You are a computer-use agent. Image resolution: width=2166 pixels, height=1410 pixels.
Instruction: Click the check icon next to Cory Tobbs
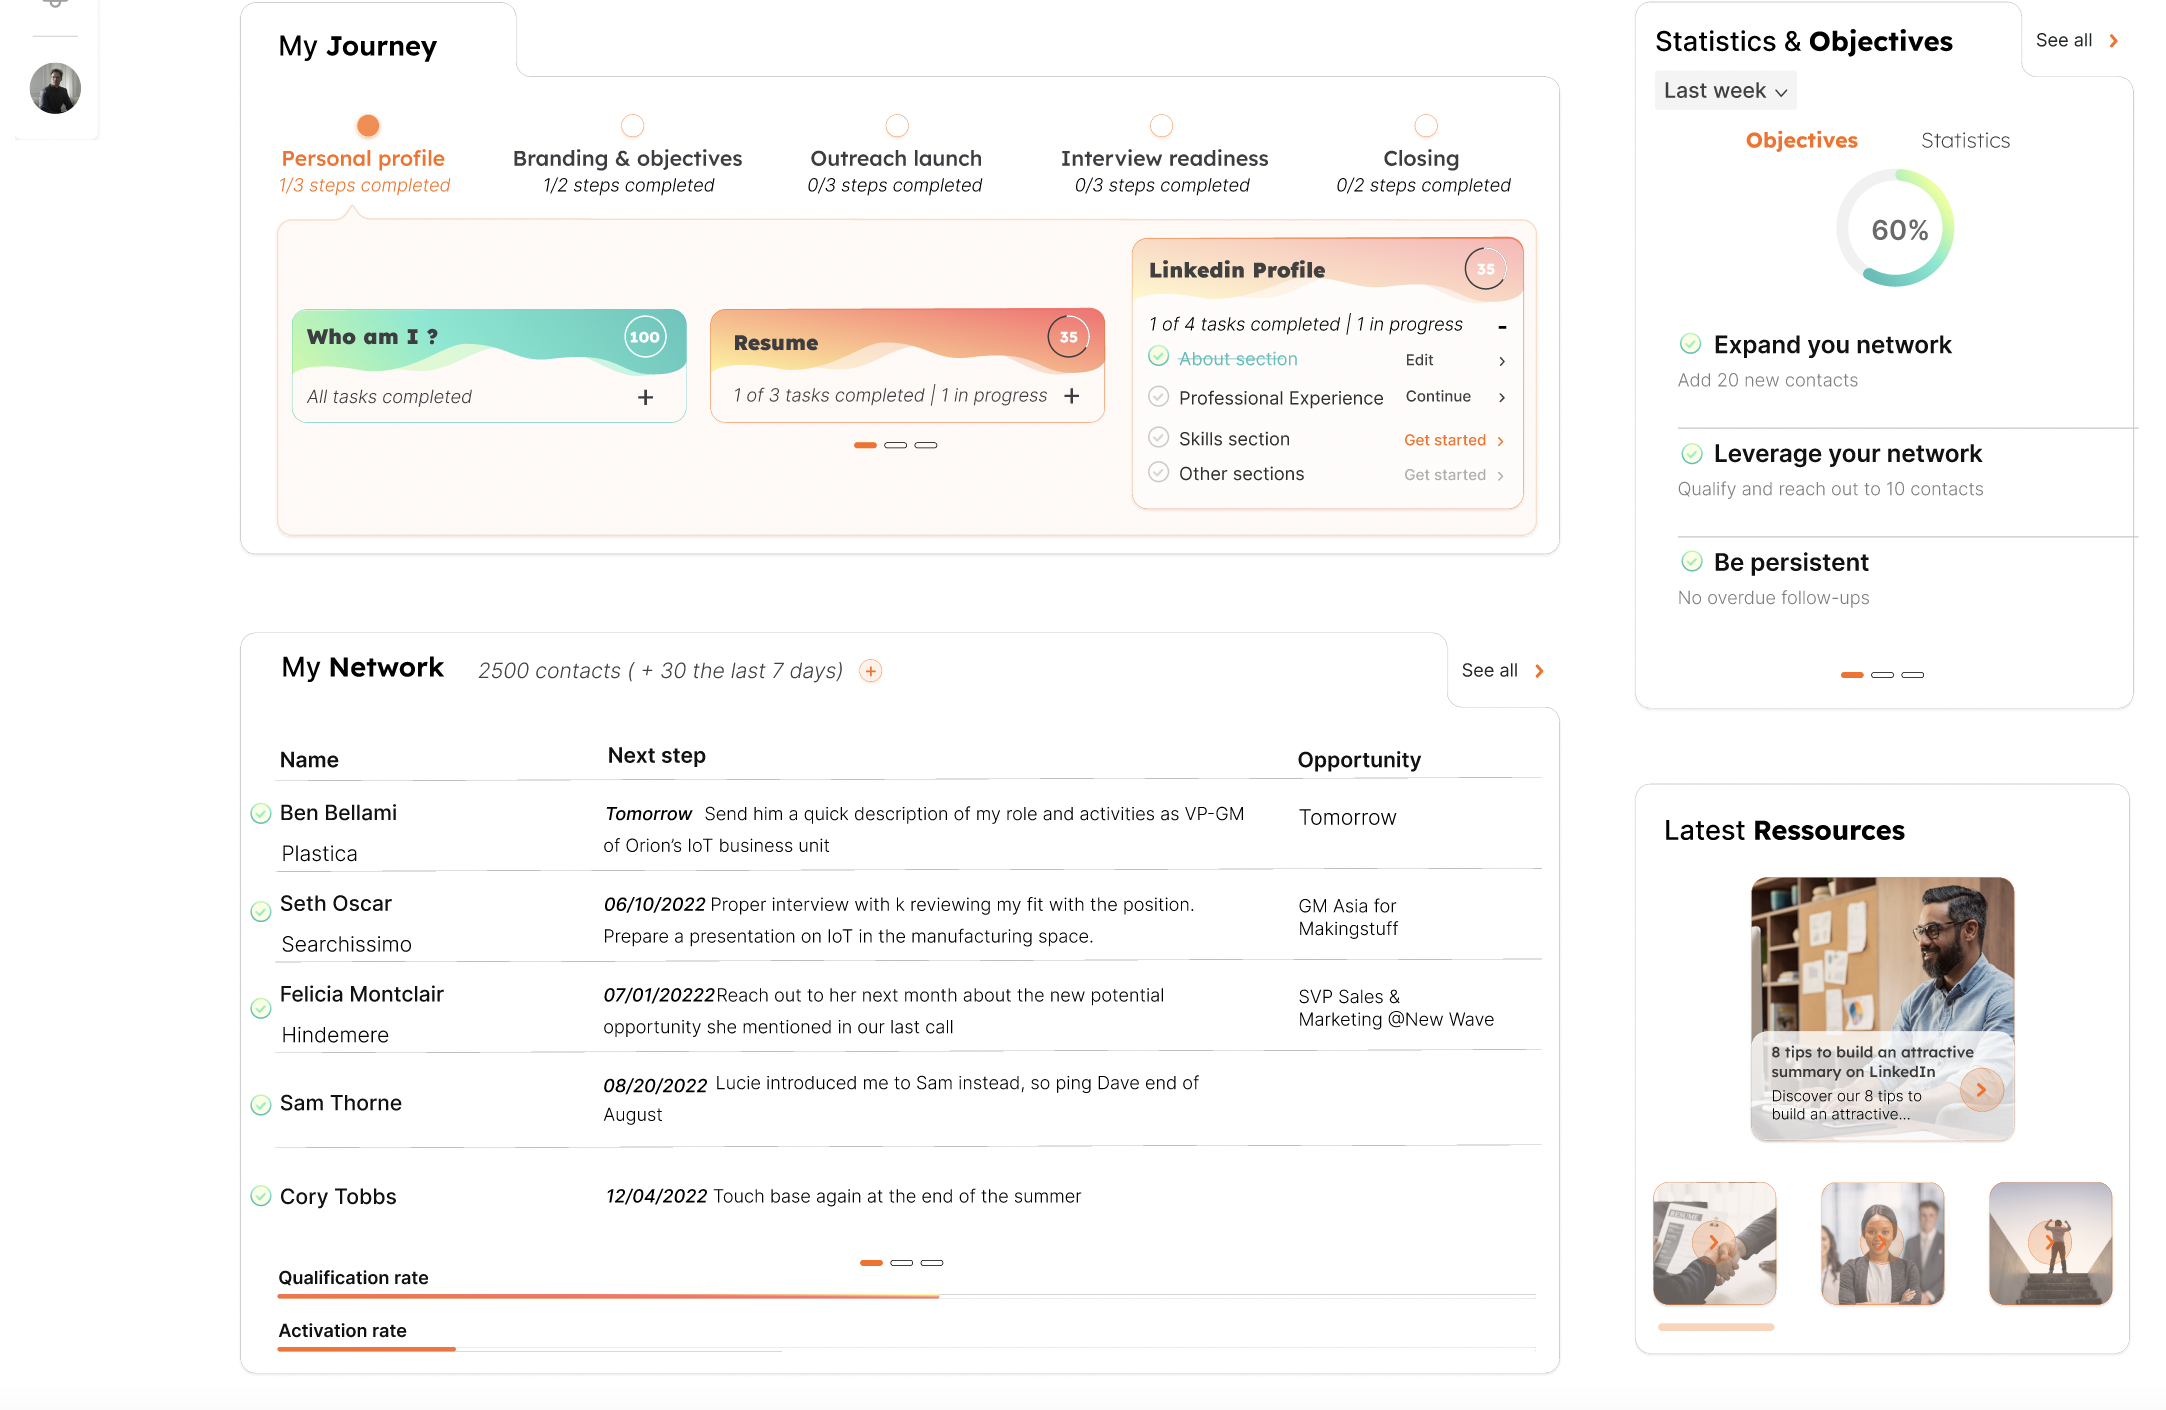(260, 1196)
